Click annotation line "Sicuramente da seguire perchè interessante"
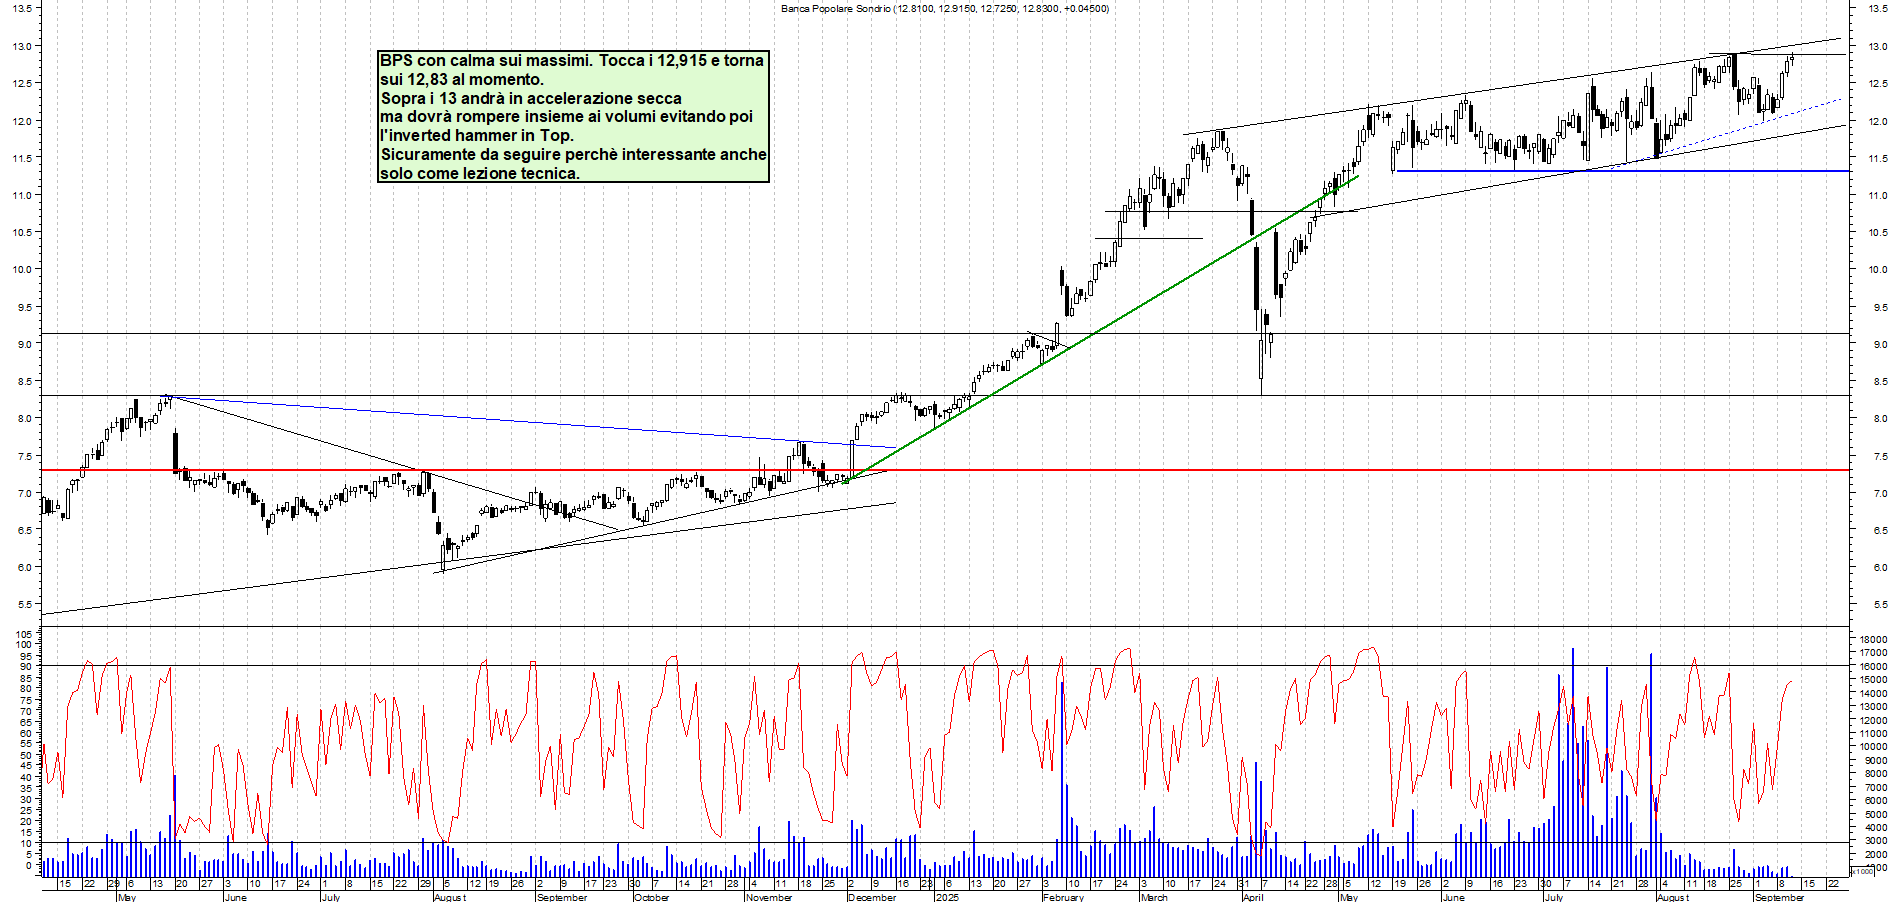 pyautogui.click(x=548, y=154)
